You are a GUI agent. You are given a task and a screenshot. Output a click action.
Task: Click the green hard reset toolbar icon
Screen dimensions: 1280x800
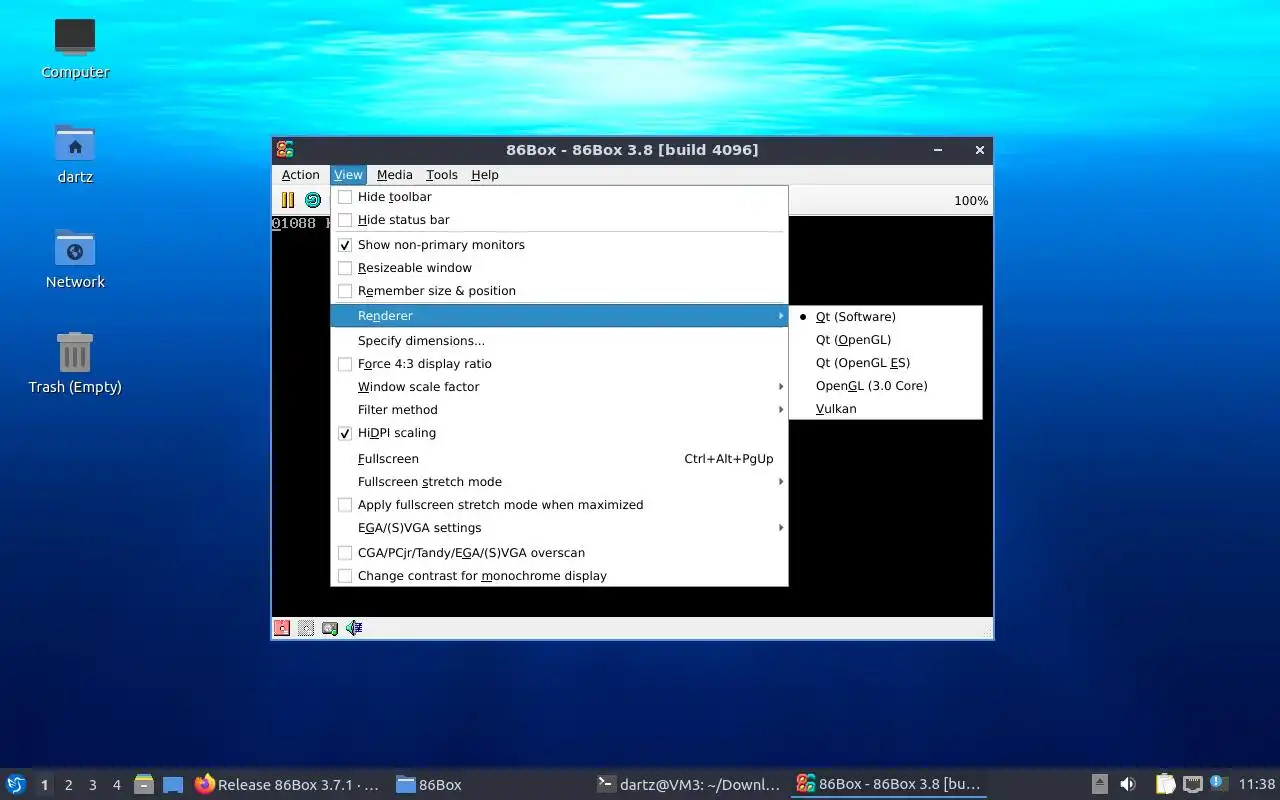(313, 200)
